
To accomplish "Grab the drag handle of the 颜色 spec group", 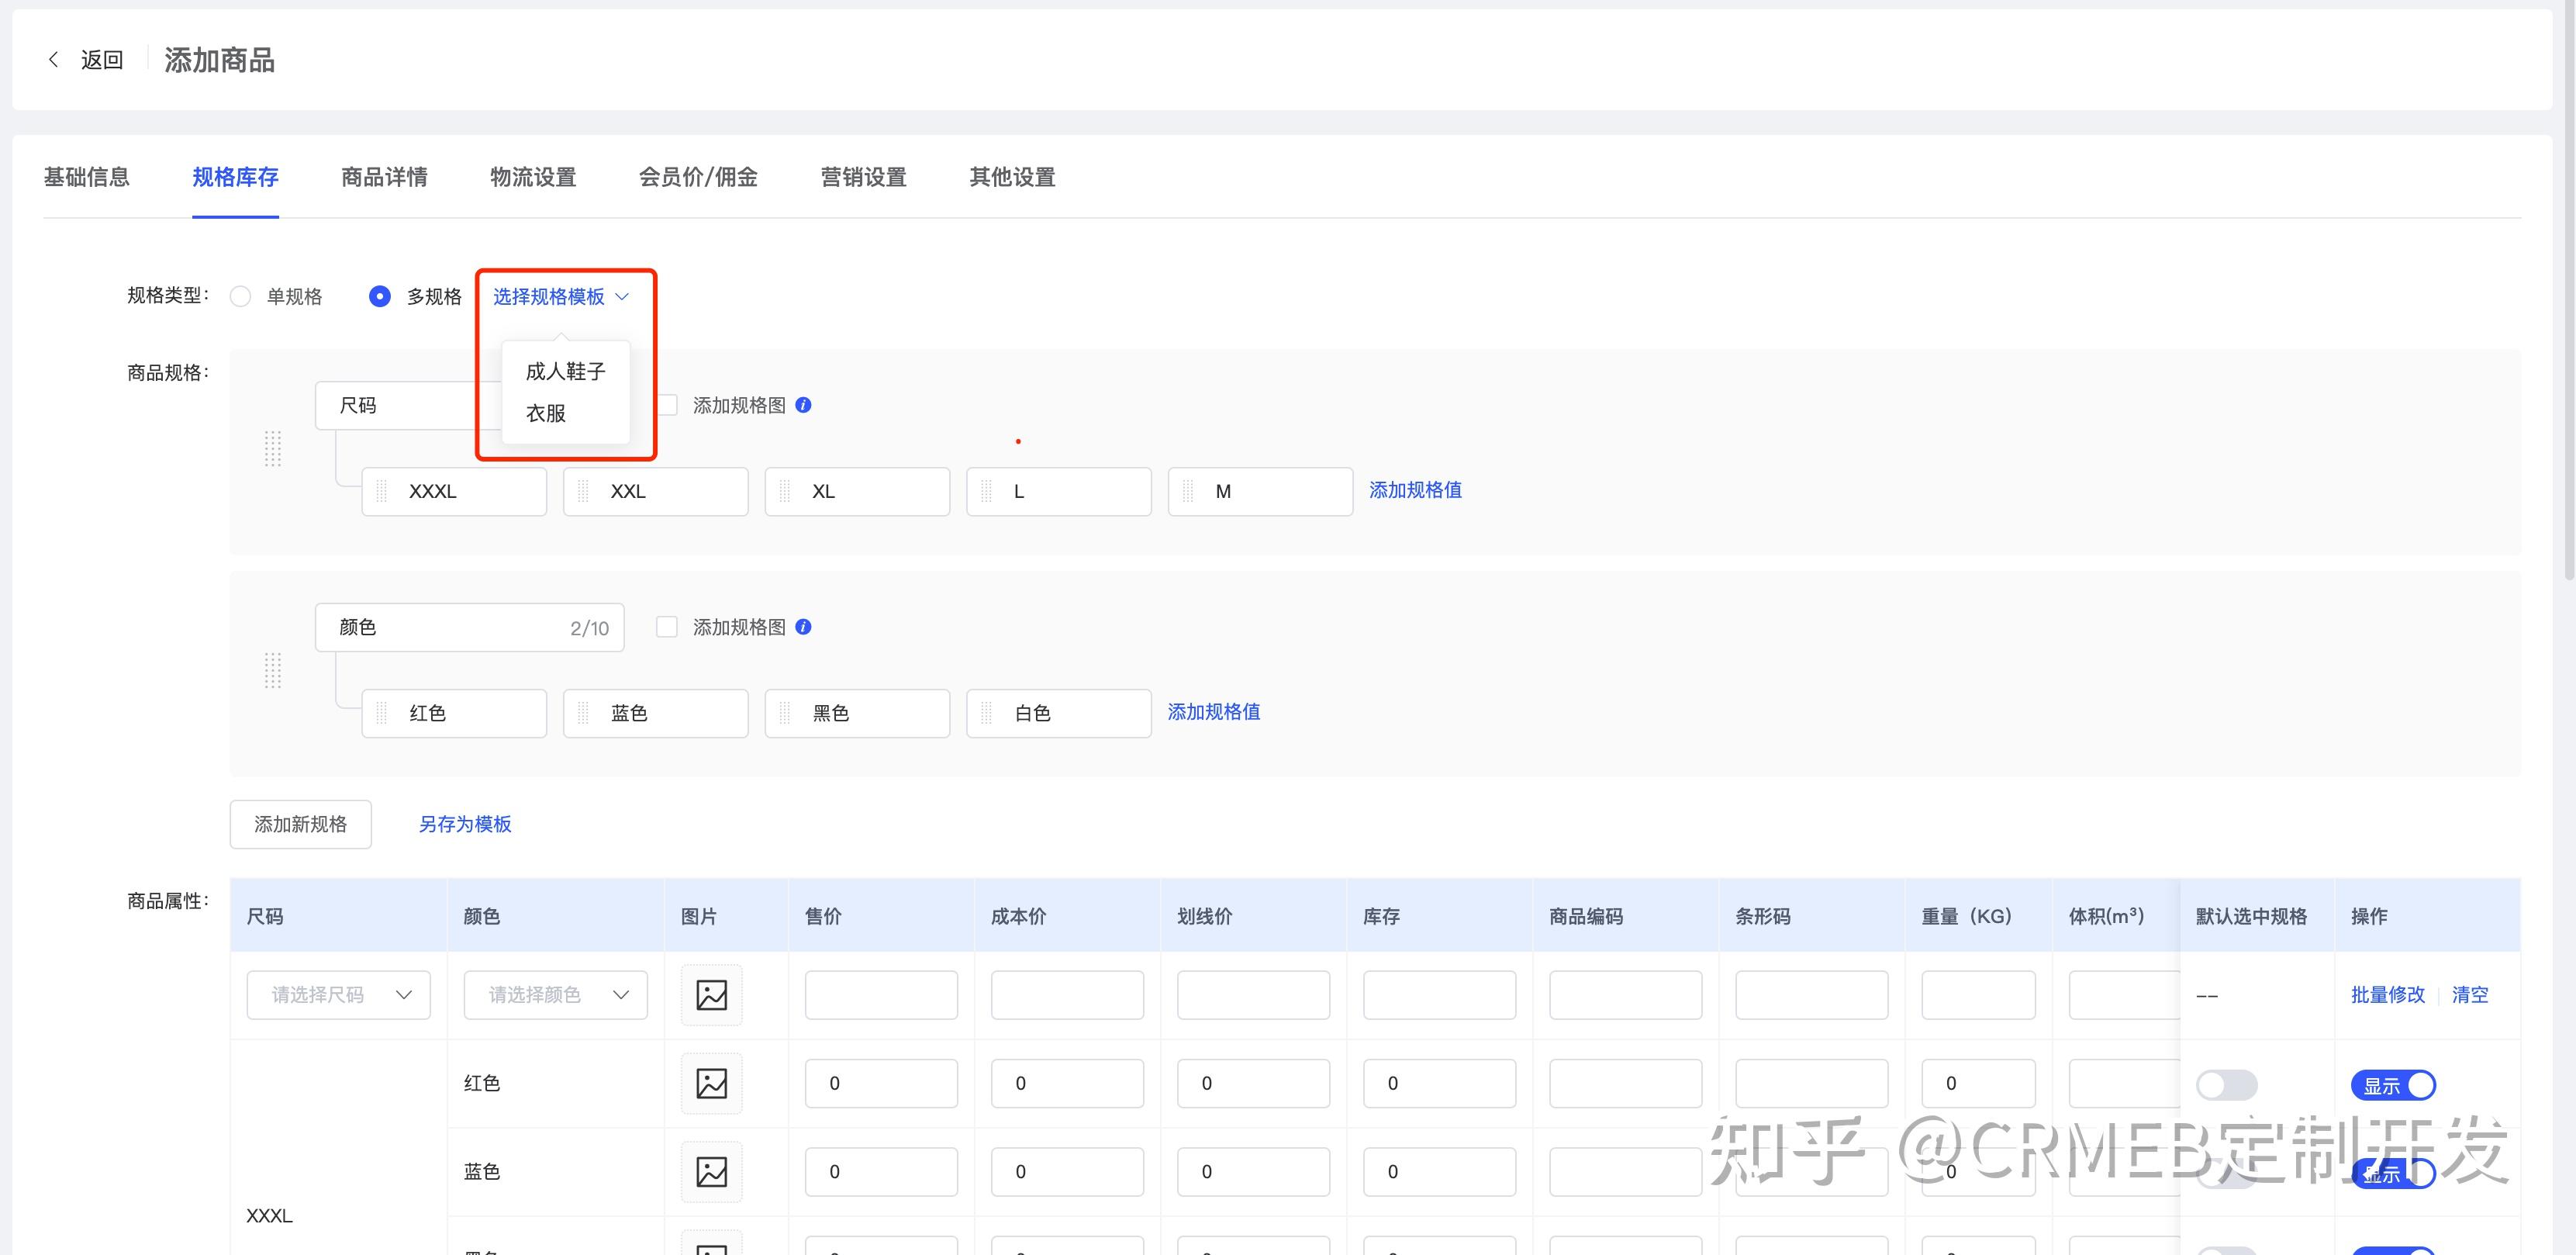I will coord(272,671).
